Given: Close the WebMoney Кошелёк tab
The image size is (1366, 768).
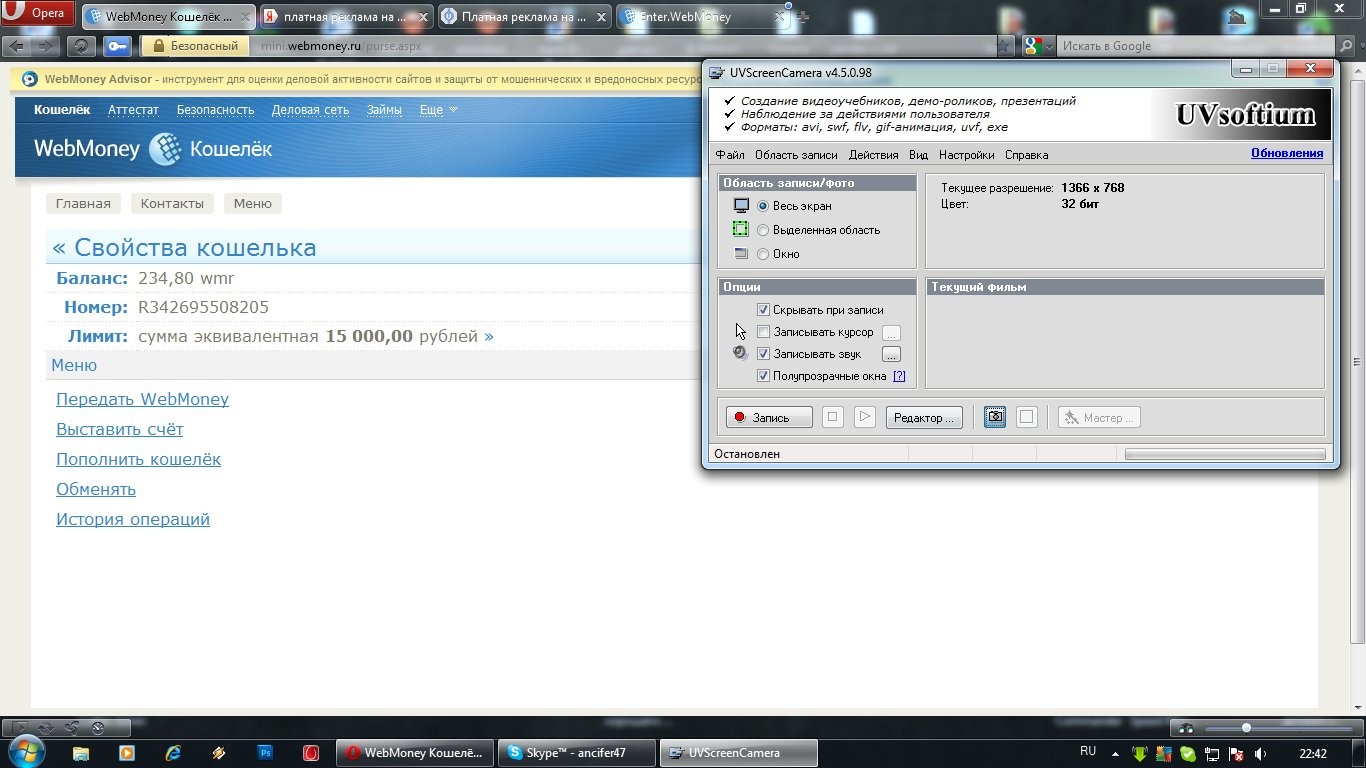Looking at the screenshot, I should pos(245,17).
